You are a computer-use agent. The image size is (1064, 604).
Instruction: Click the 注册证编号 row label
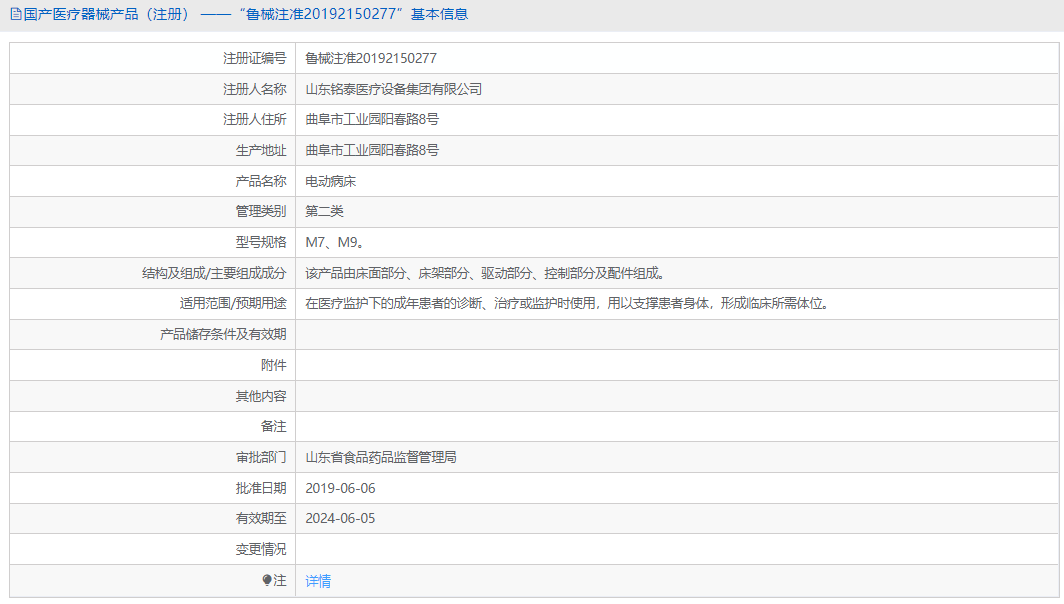[x=254, y=58]
